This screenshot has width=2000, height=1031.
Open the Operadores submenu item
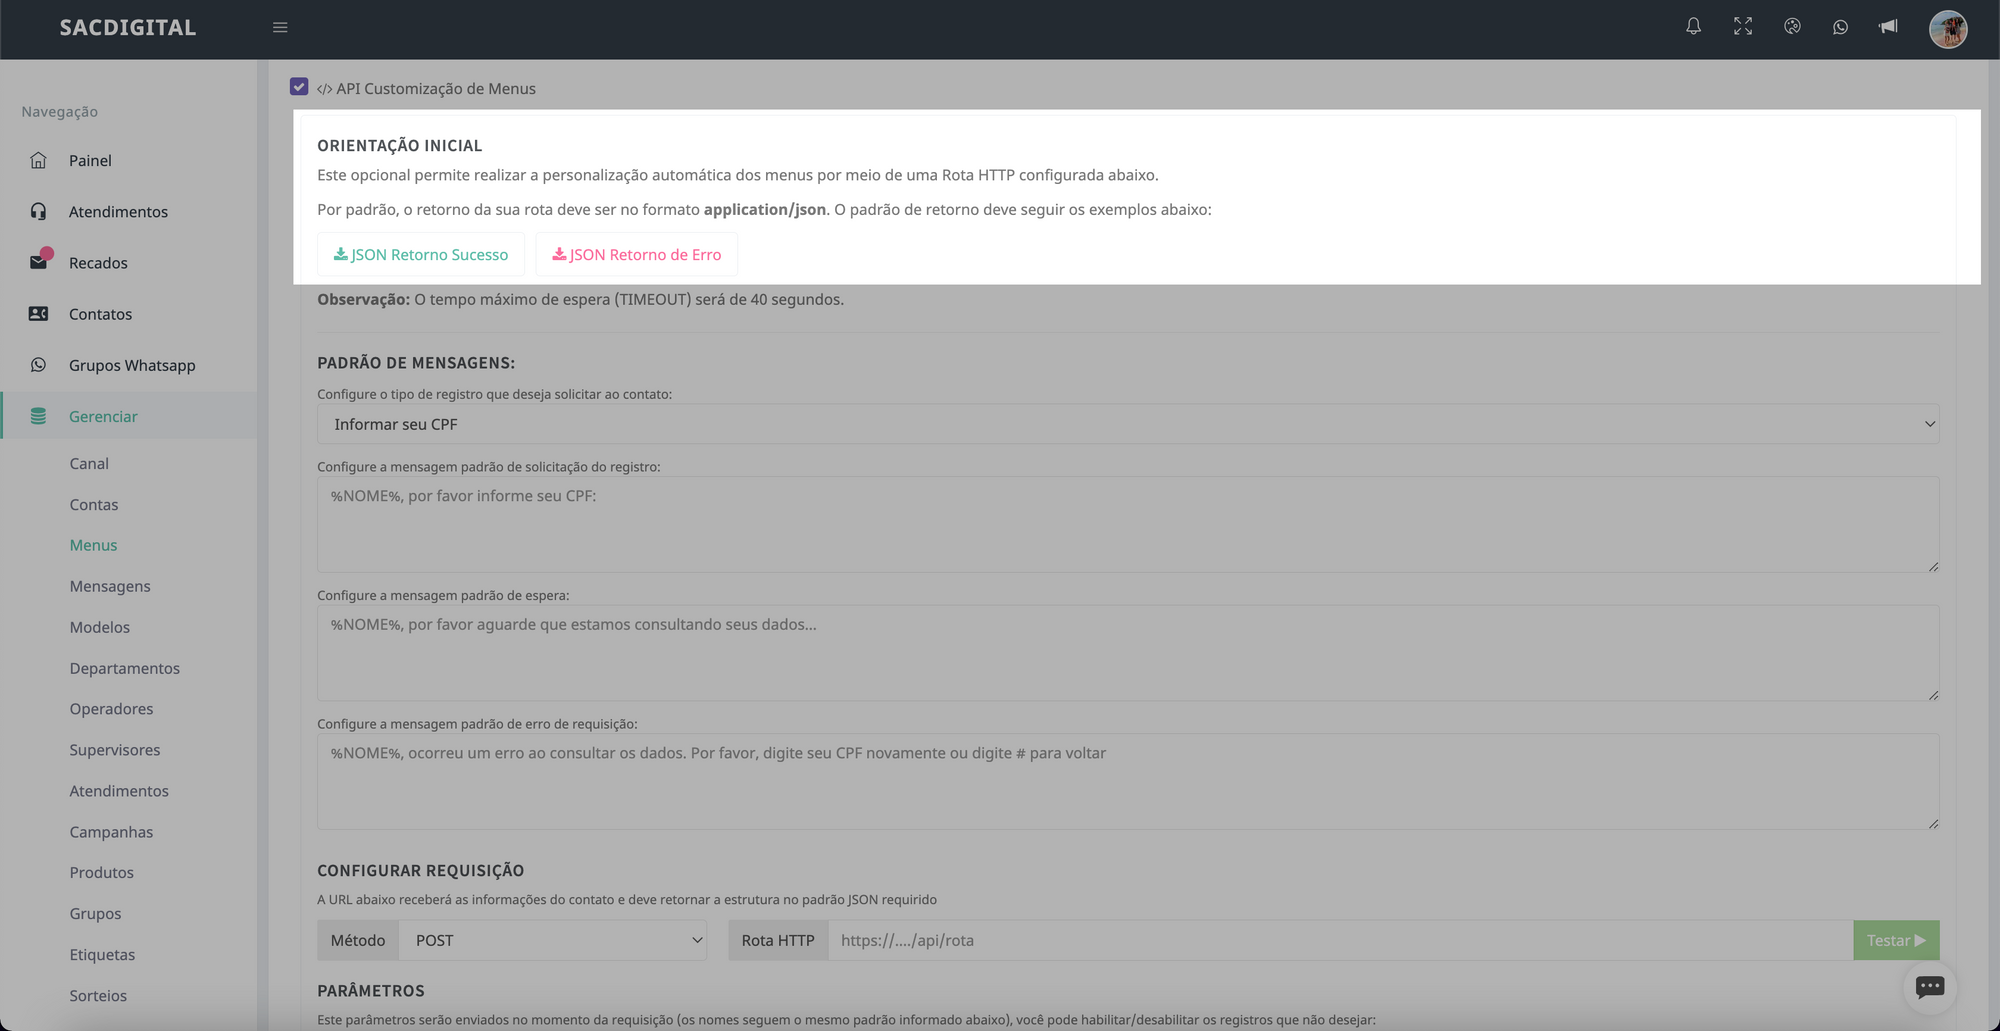click(x=111, y=708)
